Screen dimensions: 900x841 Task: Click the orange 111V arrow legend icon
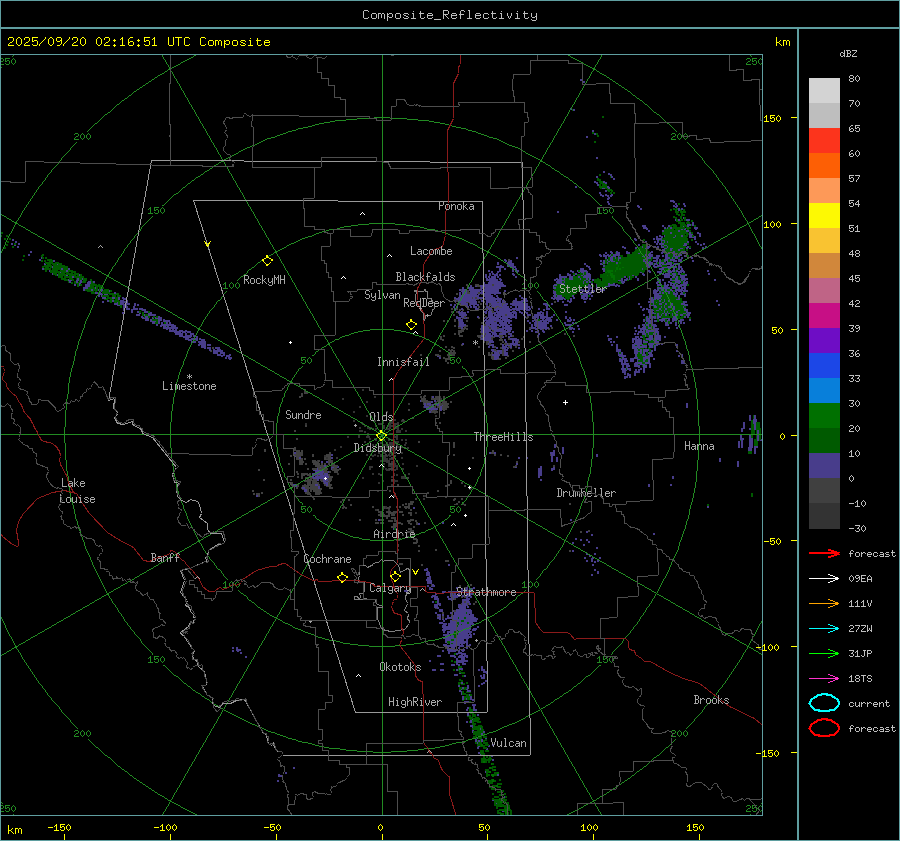coord(824,603)
